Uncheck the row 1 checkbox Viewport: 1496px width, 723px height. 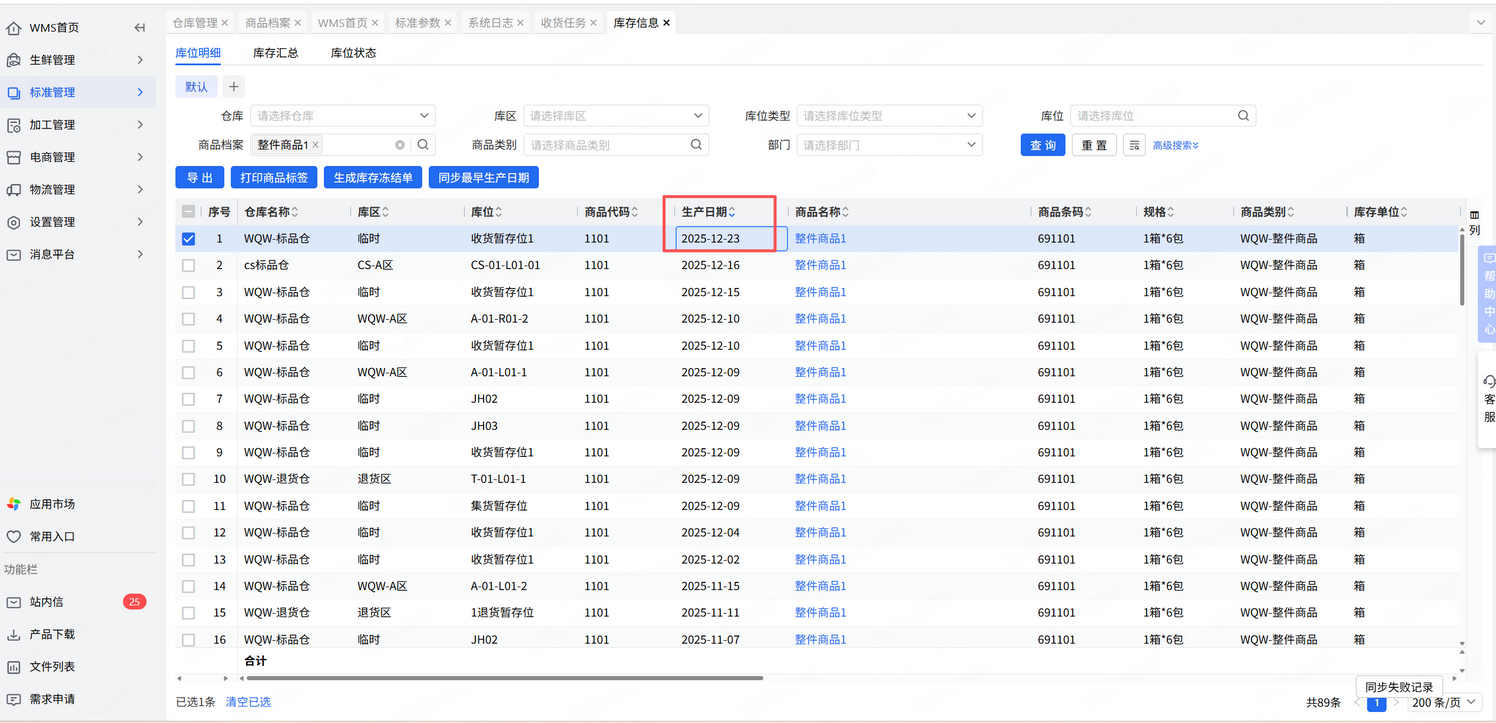188,239
